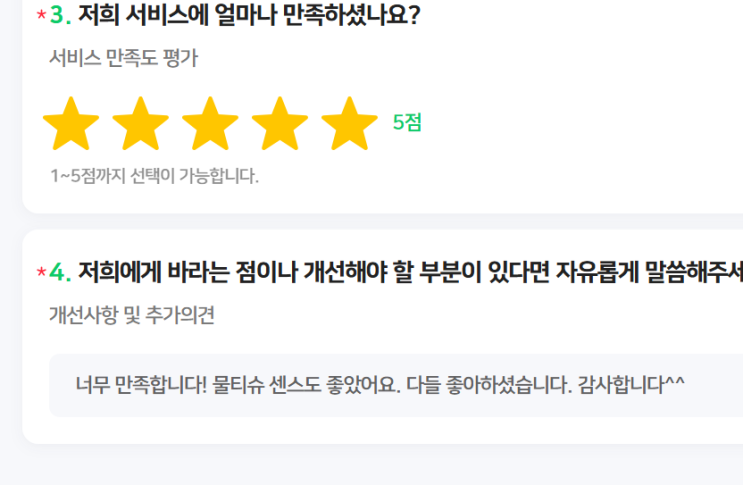Image resolution: width=743 pixels, height=485 pixels.
Task: Select the second rating star
Action: (140, 124)
